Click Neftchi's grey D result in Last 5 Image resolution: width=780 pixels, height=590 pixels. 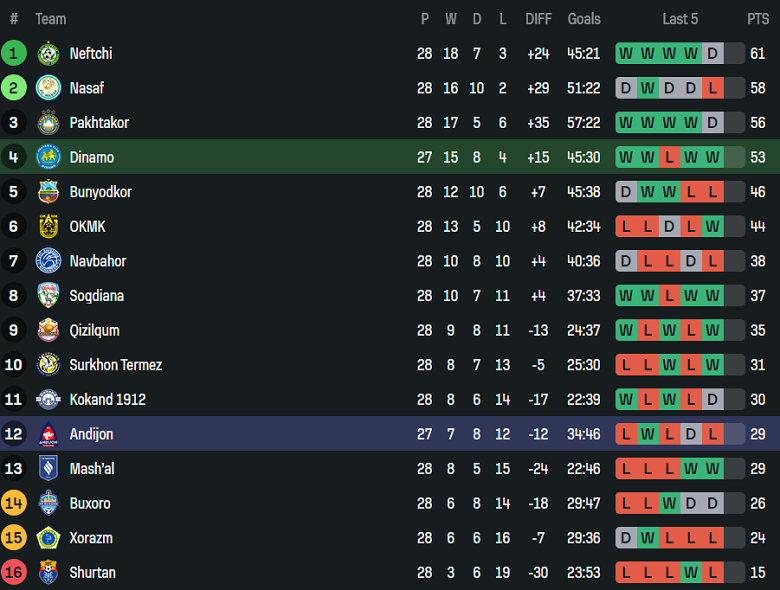[x=713, y=54]
